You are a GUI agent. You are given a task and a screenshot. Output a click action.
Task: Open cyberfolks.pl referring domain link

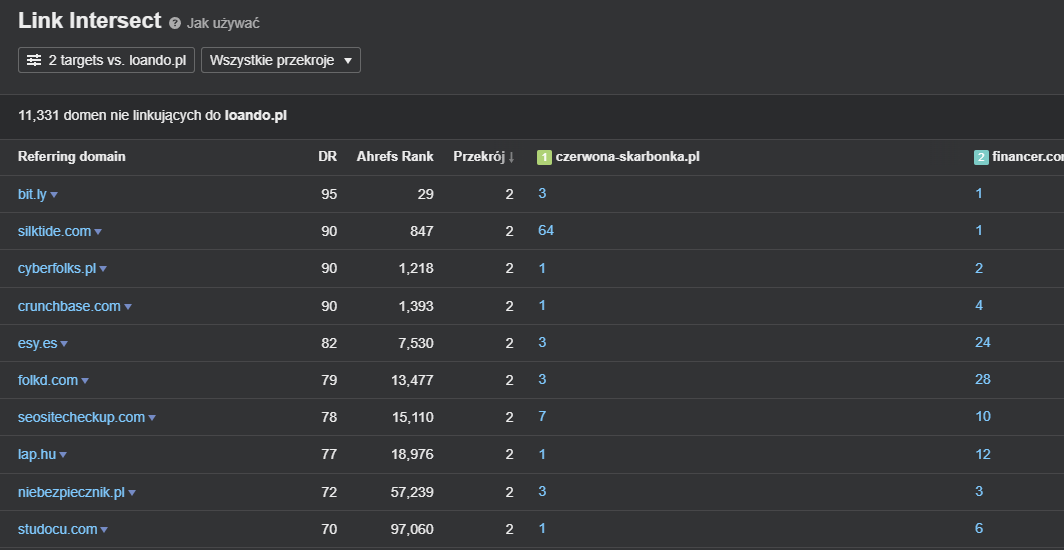coord(57,269)
